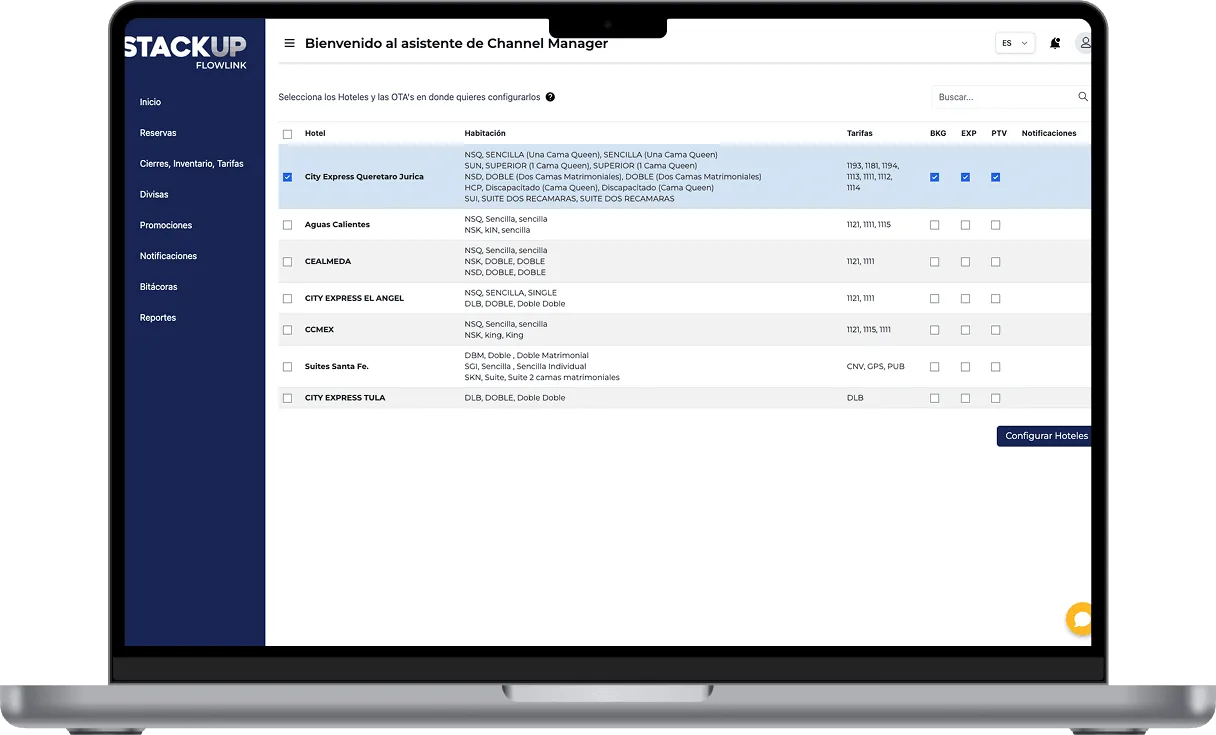
Task: Select the CITY EXPRESS EL ANGEL name
Action: [x=354, y=299]
